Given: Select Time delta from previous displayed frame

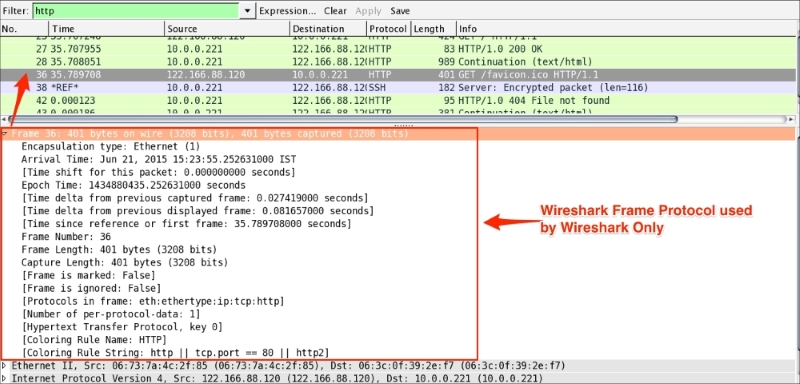Looking at the screenshot, I should pyautogui.click(x=197, y=211).
